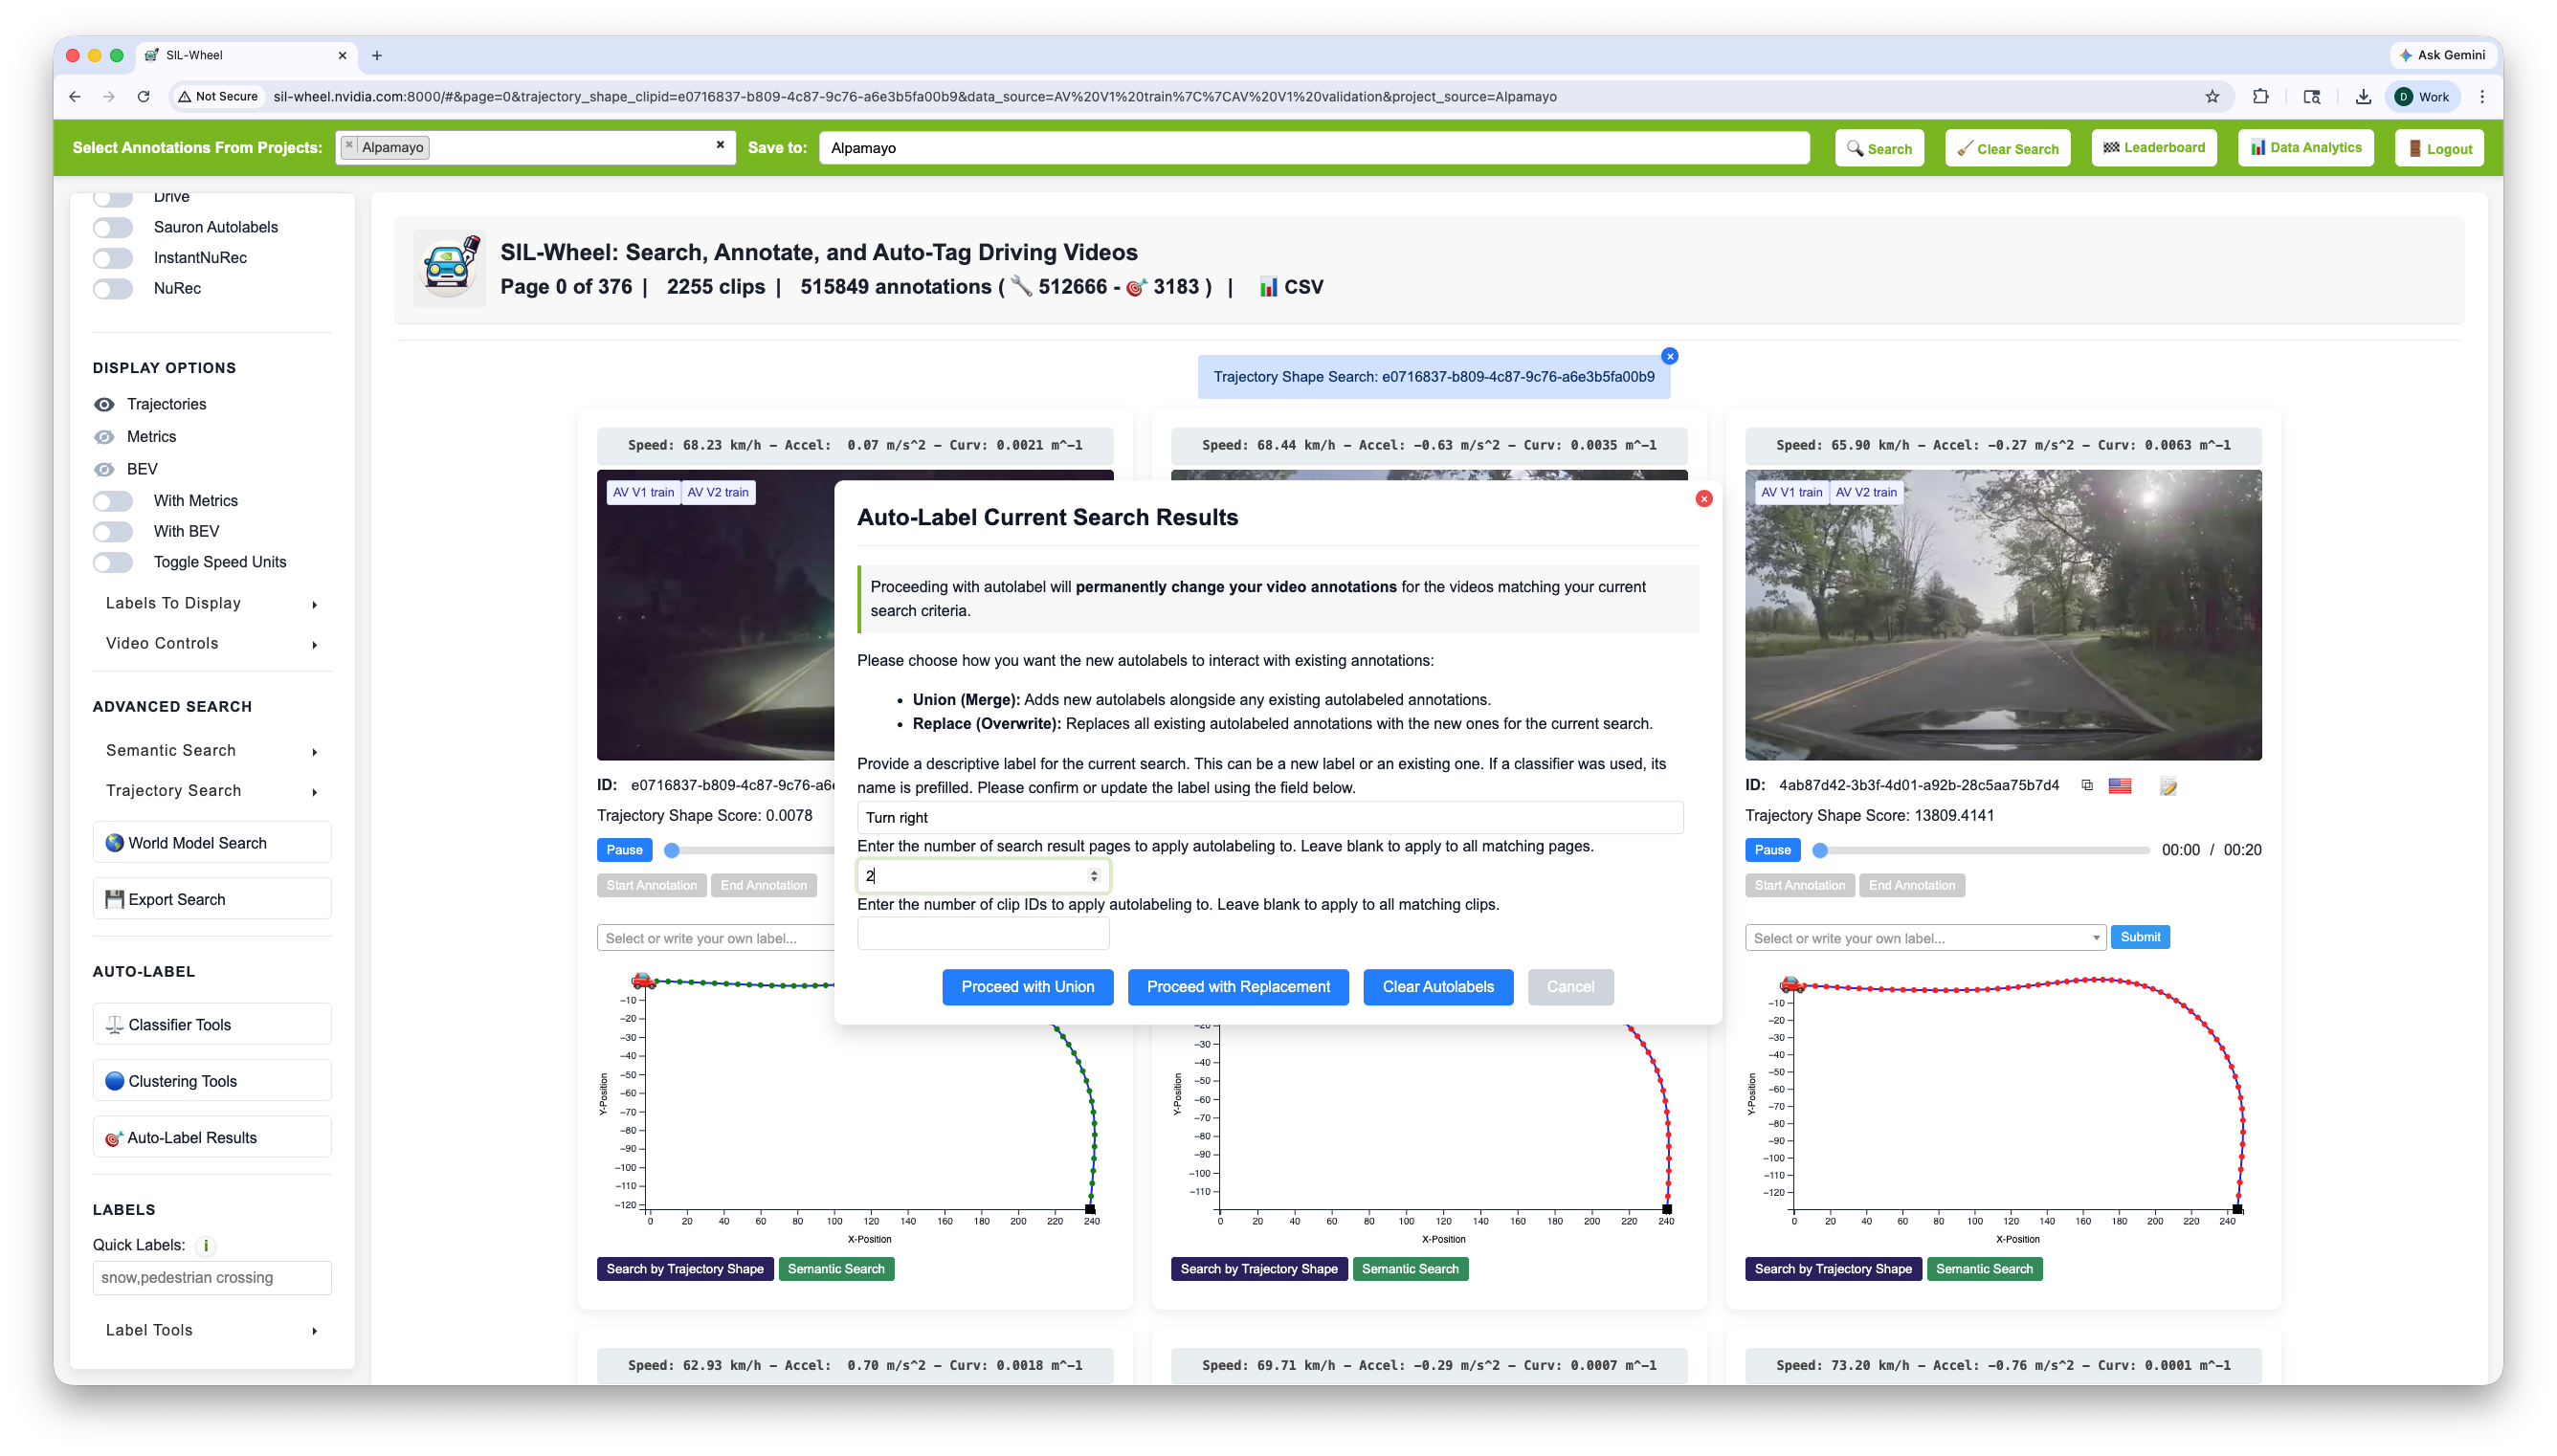
Task: Open label dropdown for clip e0716837
Action: pos(716,938)
